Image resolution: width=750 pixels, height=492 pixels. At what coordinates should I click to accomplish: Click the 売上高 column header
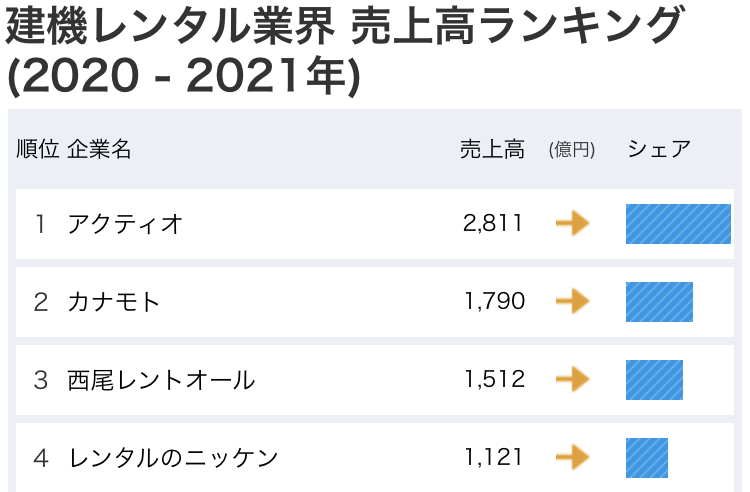point(492,150)
